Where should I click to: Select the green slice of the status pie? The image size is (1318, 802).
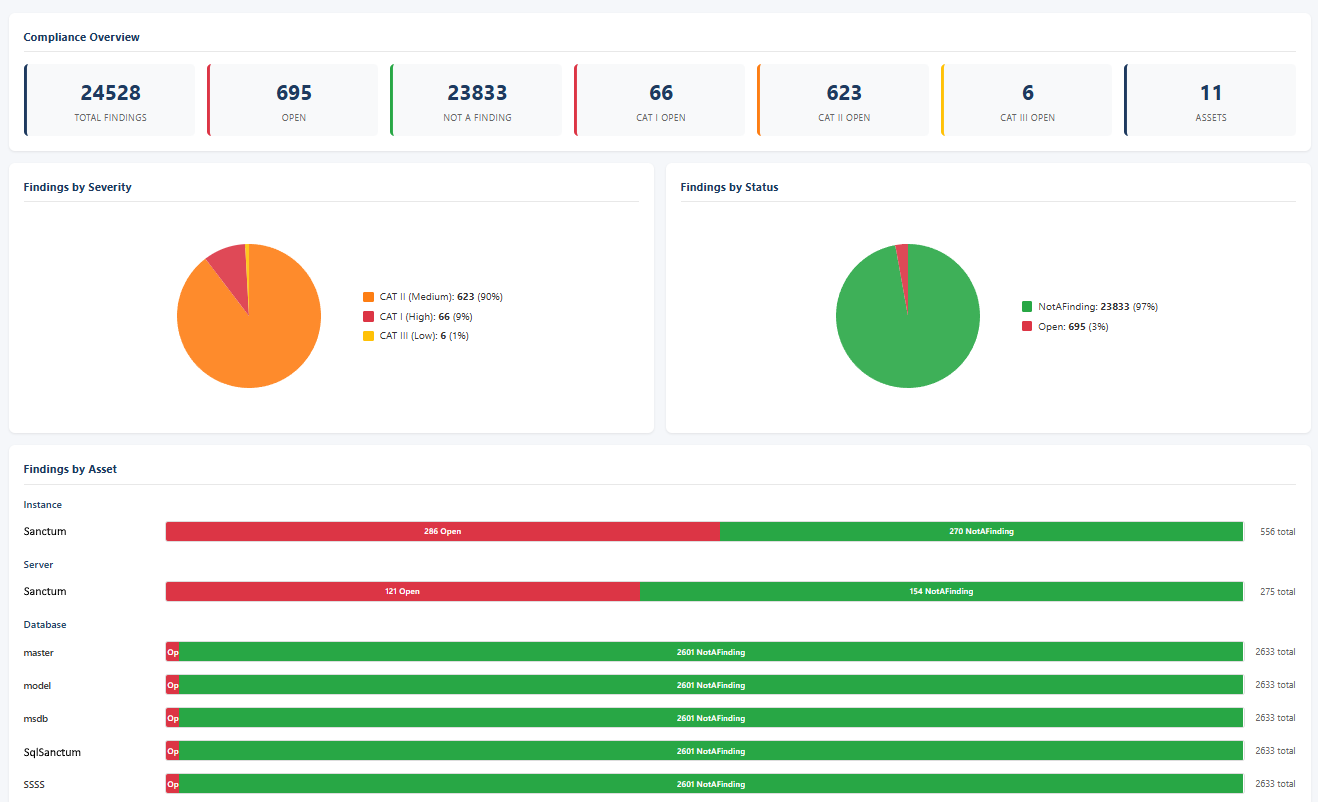click(x=910, y=330)
